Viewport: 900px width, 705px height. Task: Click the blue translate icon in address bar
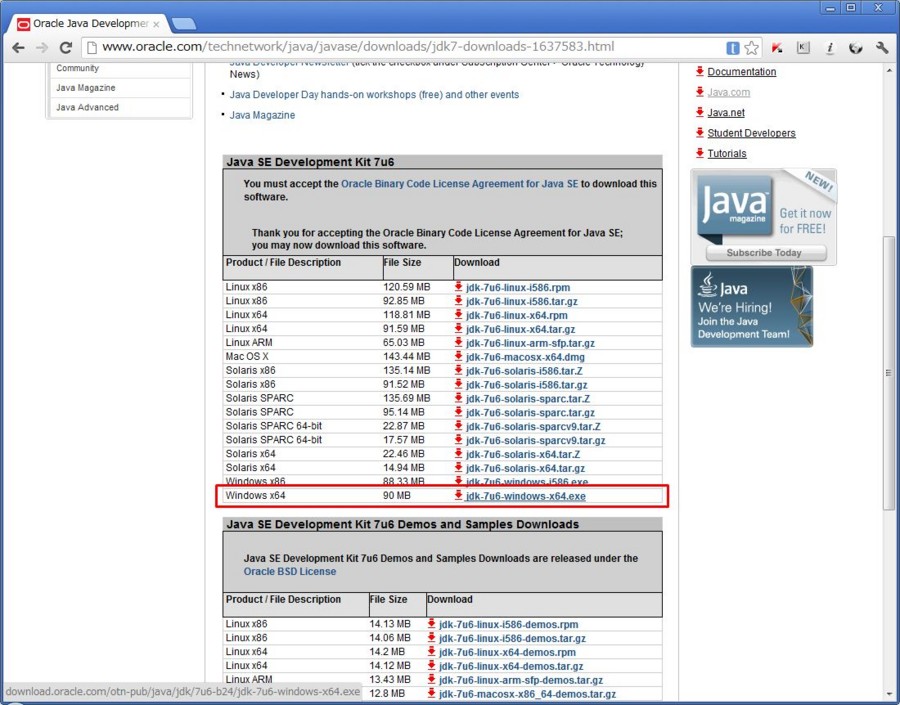(732, 48)
